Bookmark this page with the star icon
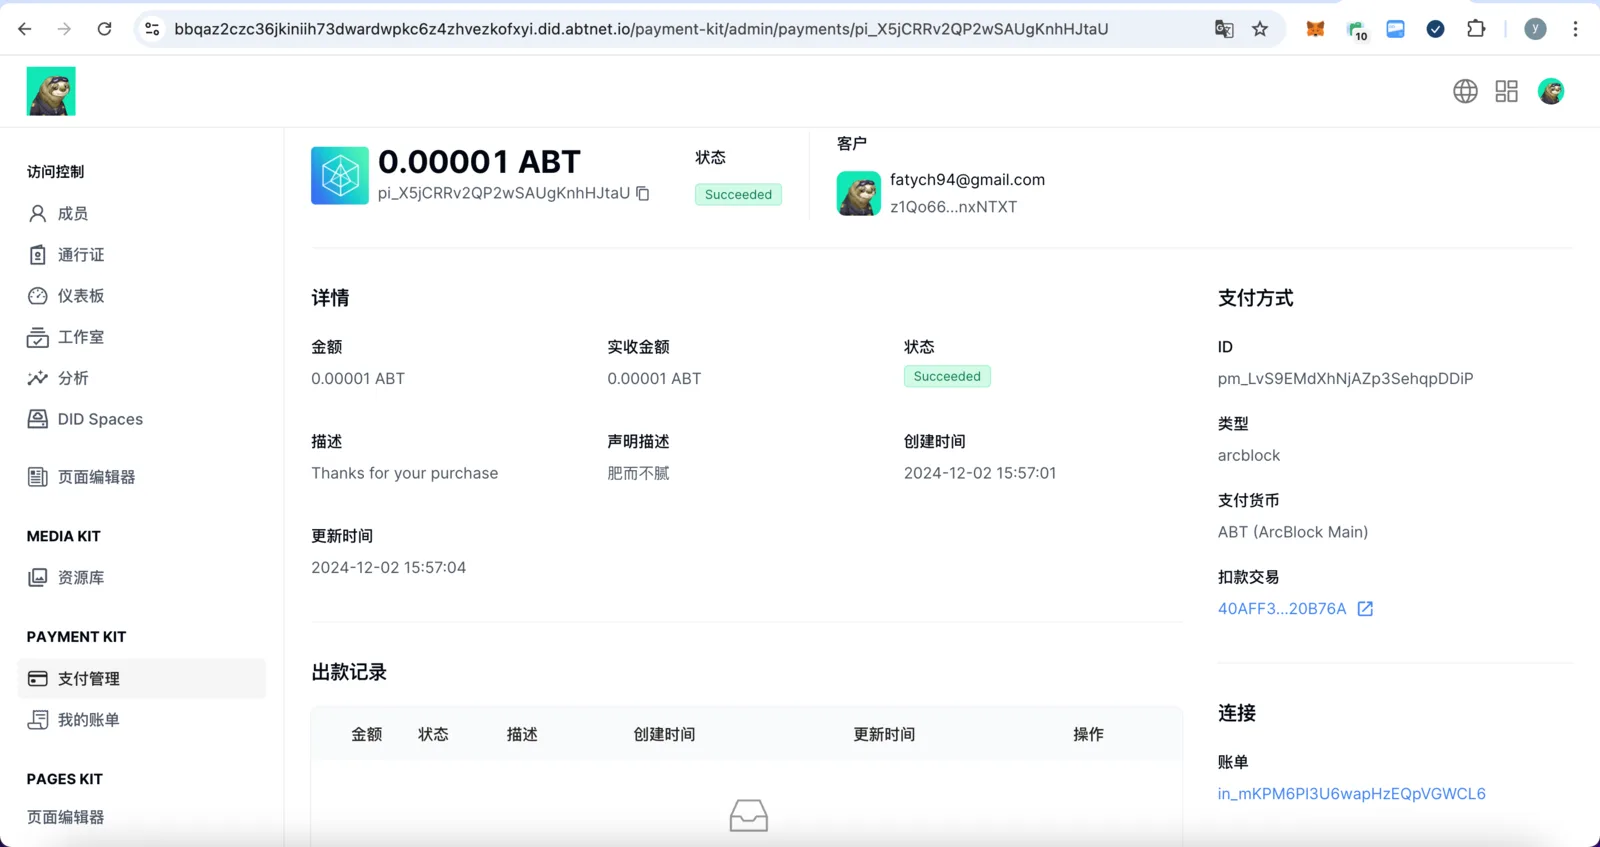The width and height of the screenshot is (1600, 847). [x=1260, y=29]
